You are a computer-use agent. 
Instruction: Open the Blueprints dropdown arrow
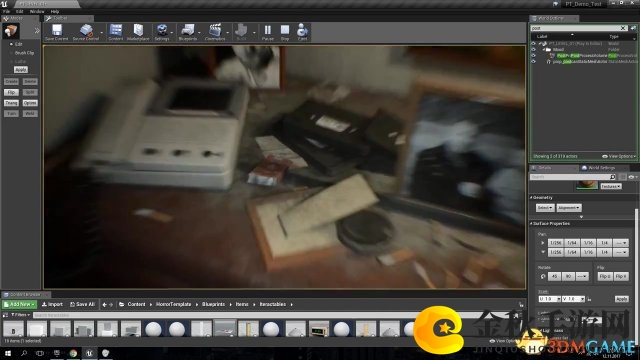click(x=199, y=33)
